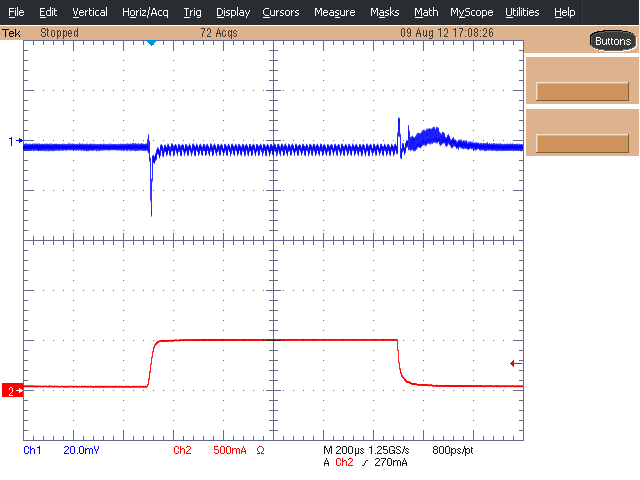Click the upper blank side-panel button
Viewport: 640px width, 480px height.
click(x=582, y=91)
